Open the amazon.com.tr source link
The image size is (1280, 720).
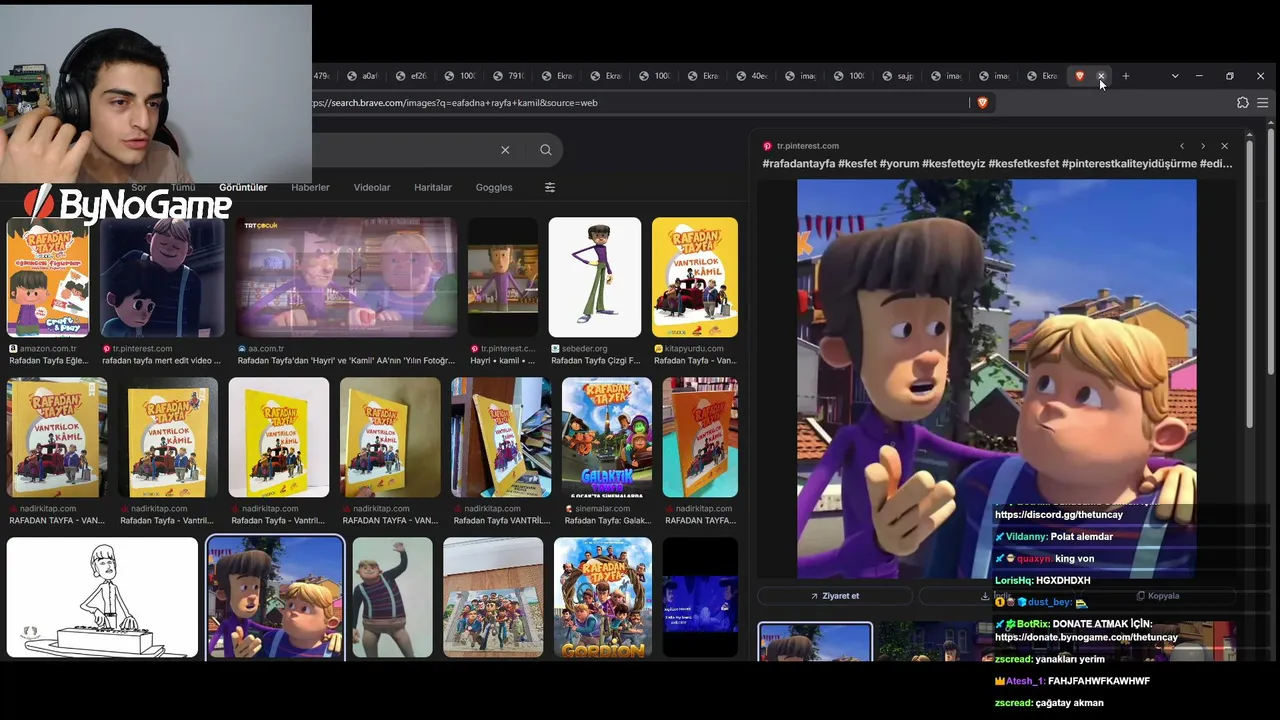click(x=48, y=349)
